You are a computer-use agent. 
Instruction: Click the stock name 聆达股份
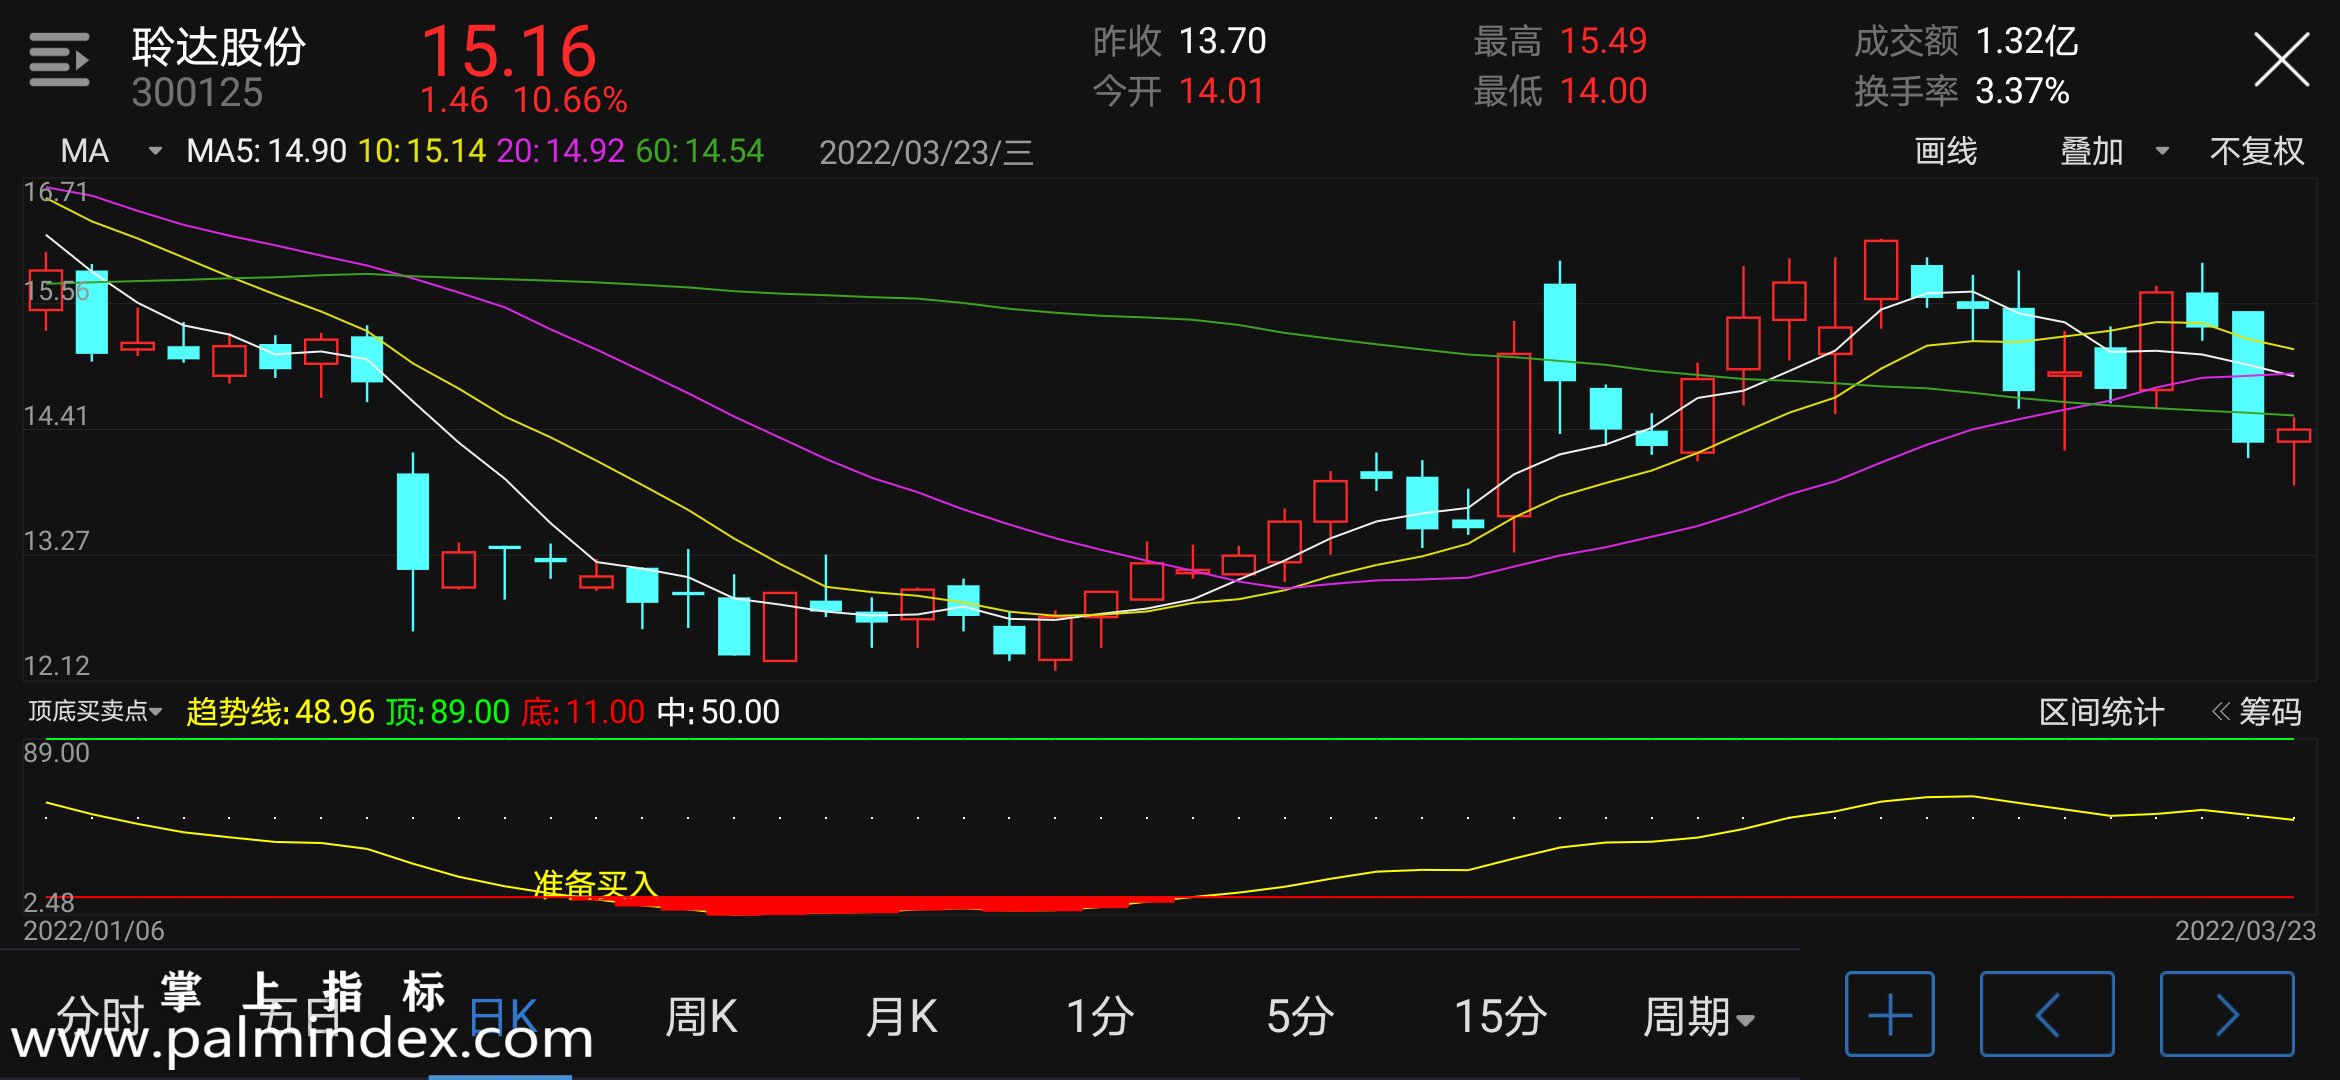pos(219,46)
